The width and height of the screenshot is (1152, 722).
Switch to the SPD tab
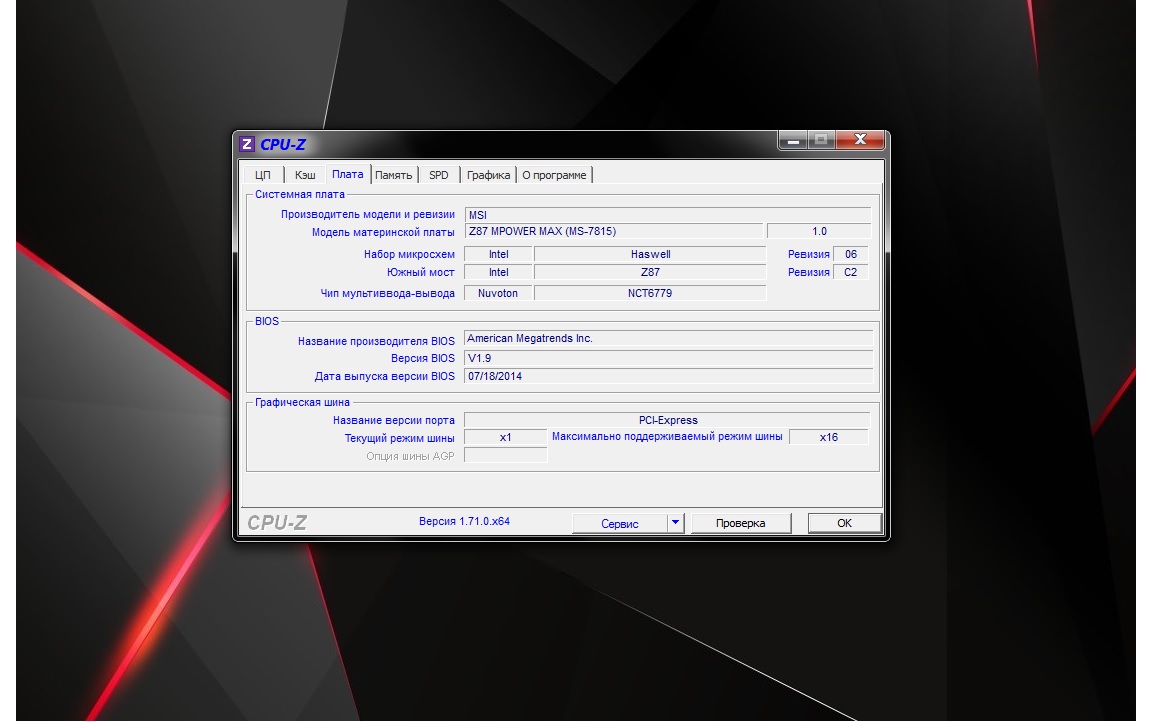(439, 175)
